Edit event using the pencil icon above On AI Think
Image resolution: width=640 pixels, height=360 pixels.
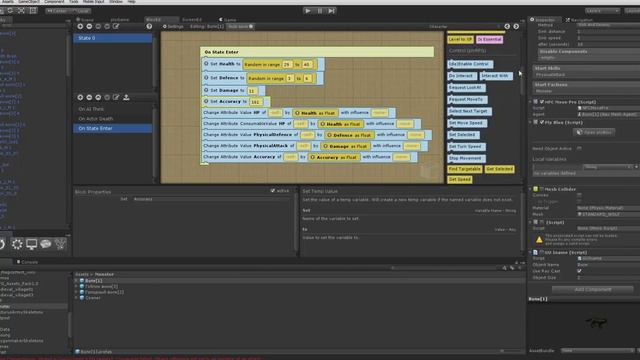(x=116, y=97)
